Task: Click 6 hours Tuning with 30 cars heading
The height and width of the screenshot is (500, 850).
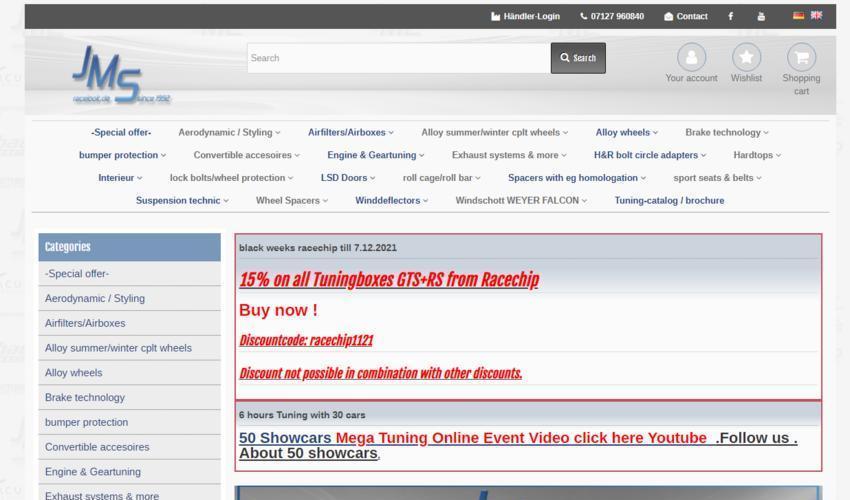Action: [302, 415]
